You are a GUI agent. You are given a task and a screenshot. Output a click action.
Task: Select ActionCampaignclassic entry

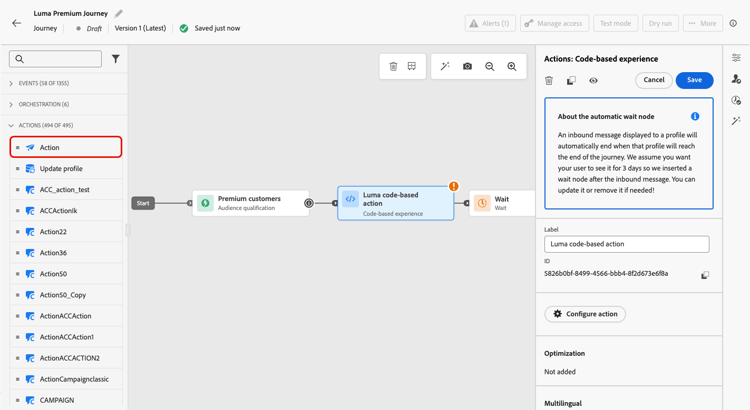(x=66, y=379)
